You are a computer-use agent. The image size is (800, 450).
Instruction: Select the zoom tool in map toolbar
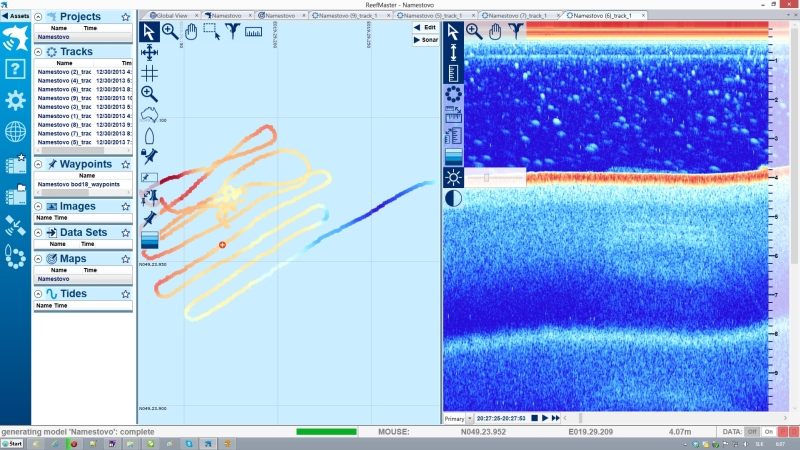(170, 31)
